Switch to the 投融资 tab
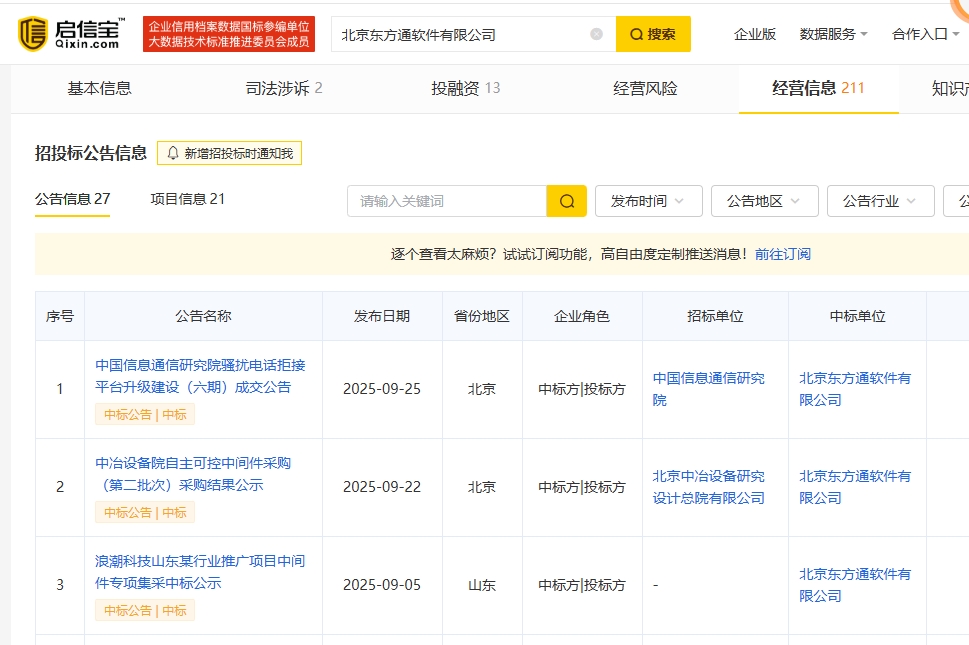 465,88
